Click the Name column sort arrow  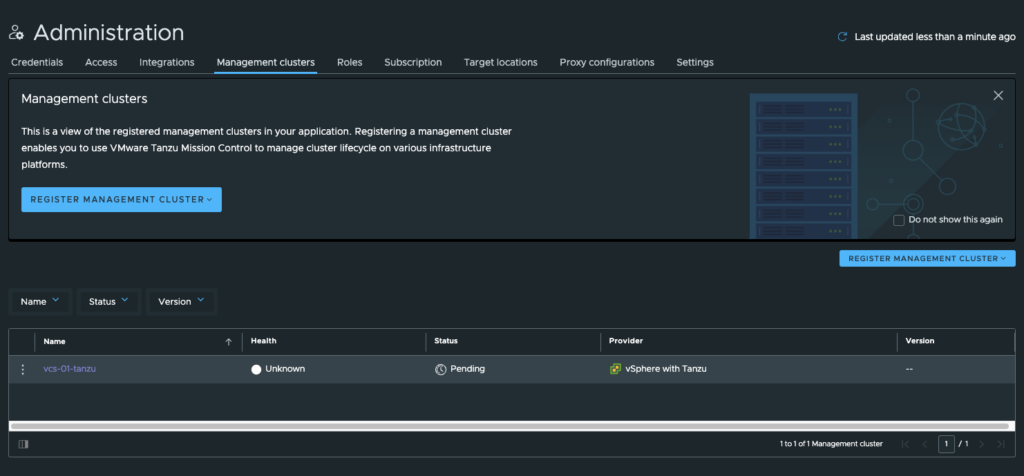(229, 341)
